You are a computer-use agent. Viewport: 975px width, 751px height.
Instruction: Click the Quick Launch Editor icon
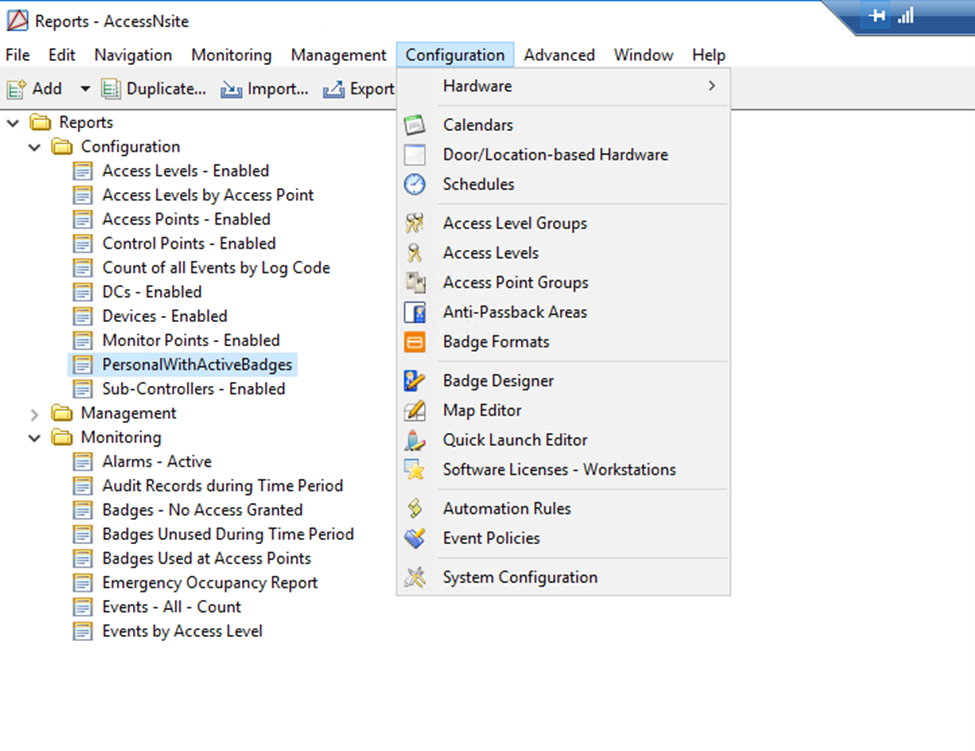pyautogui.click(x=415, y=440)
